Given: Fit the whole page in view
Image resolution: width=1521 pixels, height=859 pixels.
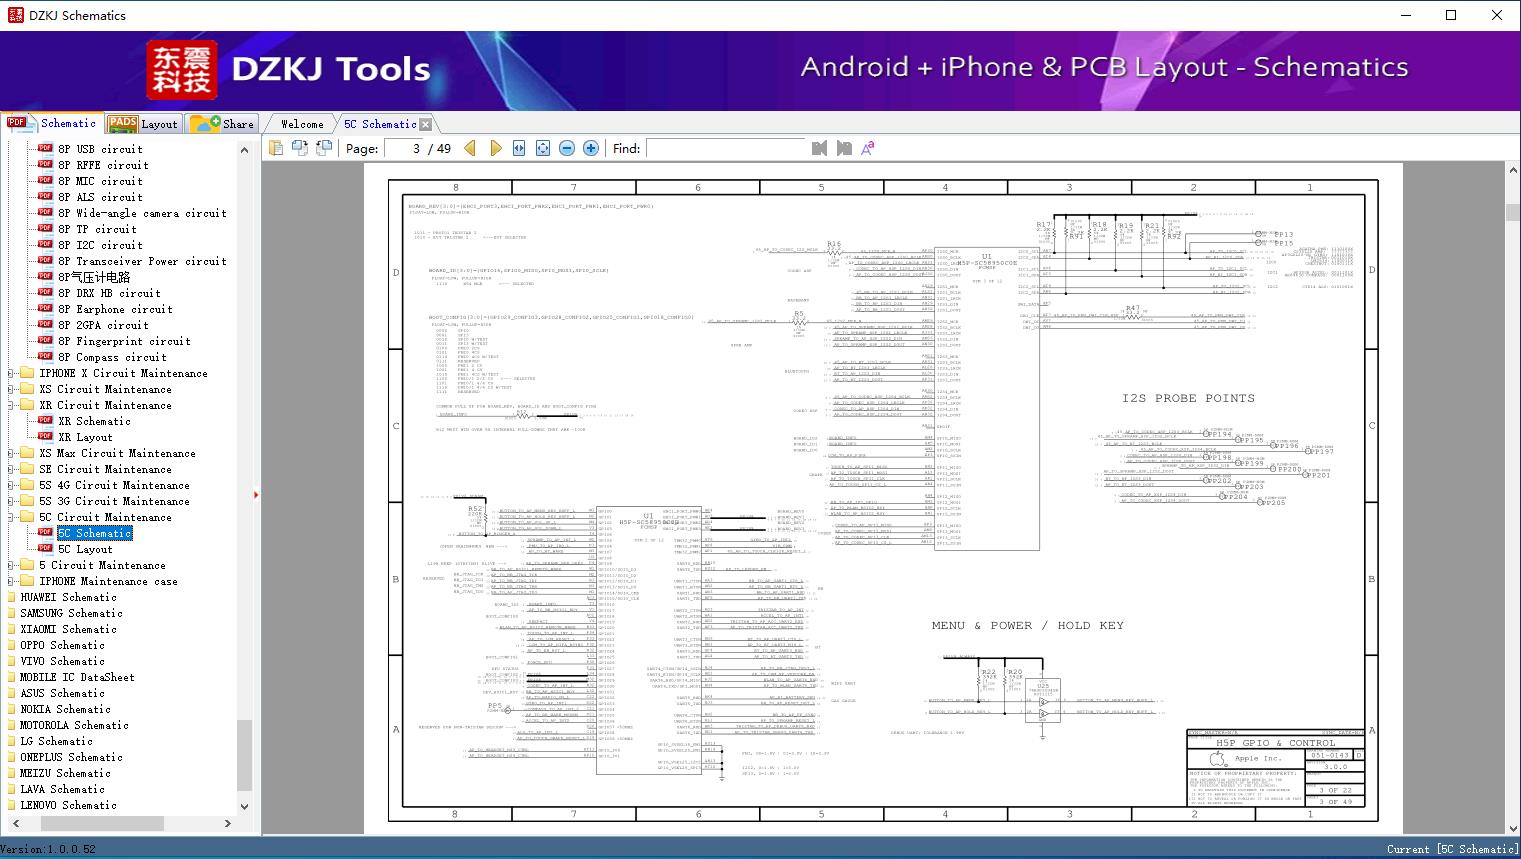Looking at the screenshot, I should point(543,148).
